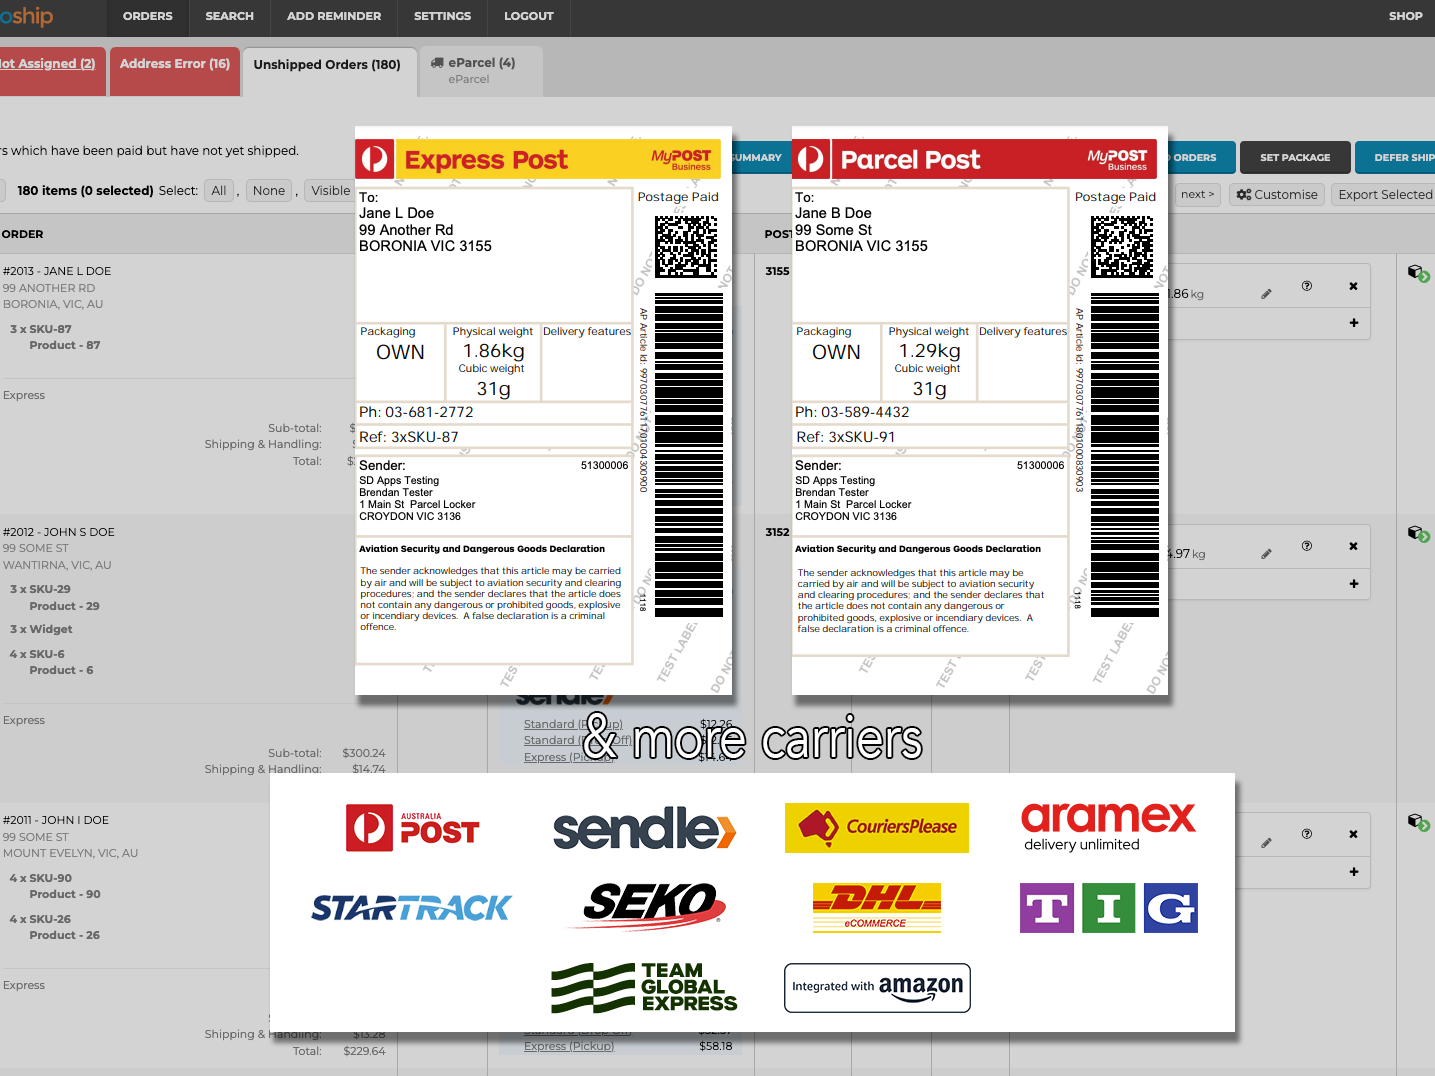Click line item 3 x Widget
Screen dimensions: 1435x1076
41,629
